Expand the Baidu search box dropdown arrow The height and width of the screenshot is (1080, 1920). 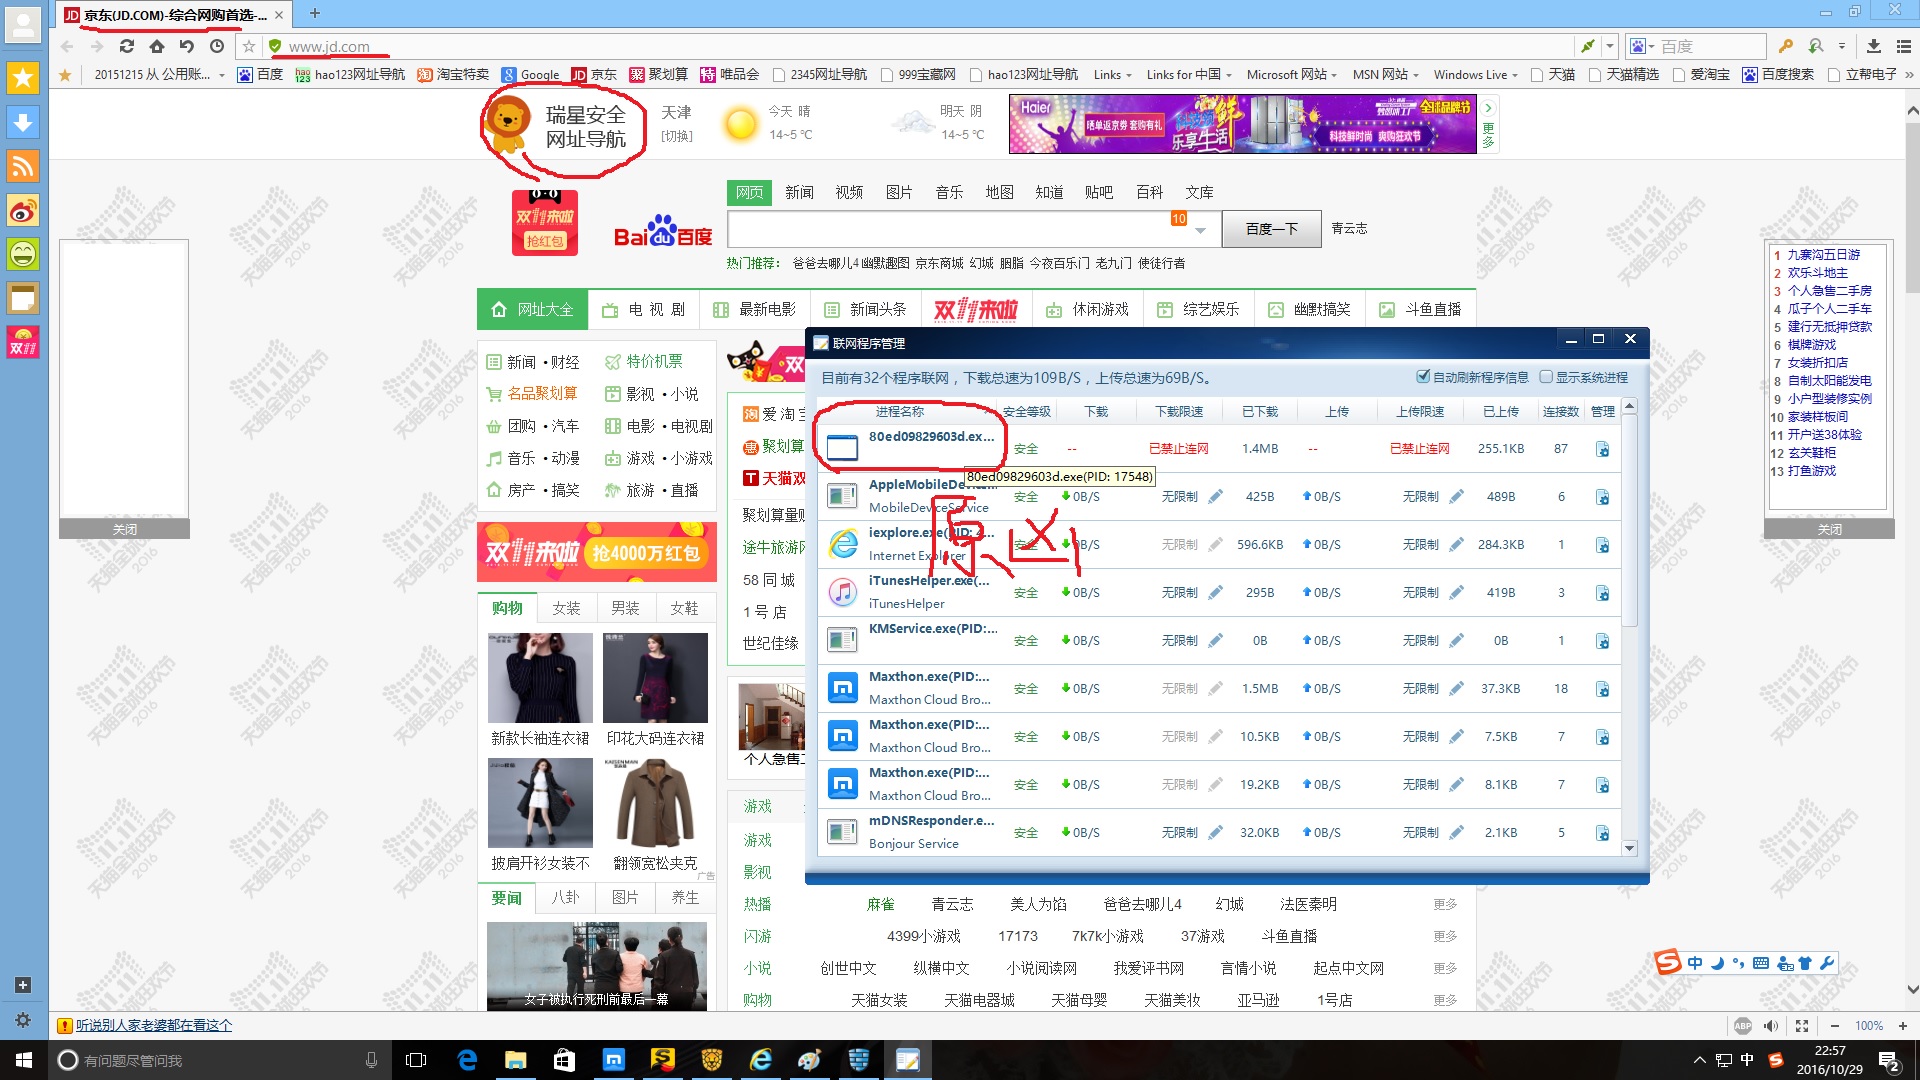pyautogui.click(x=1200, y=231)
